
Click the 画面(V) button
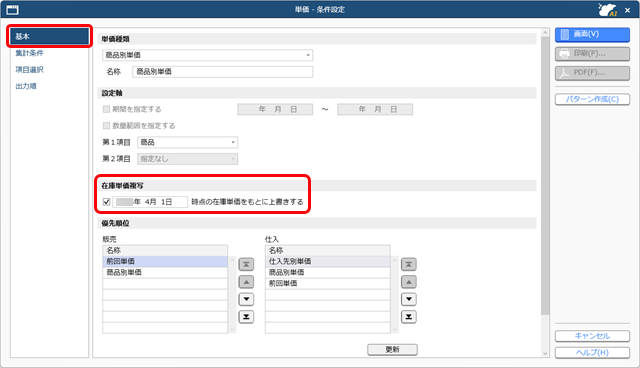[x=592, y=34]
